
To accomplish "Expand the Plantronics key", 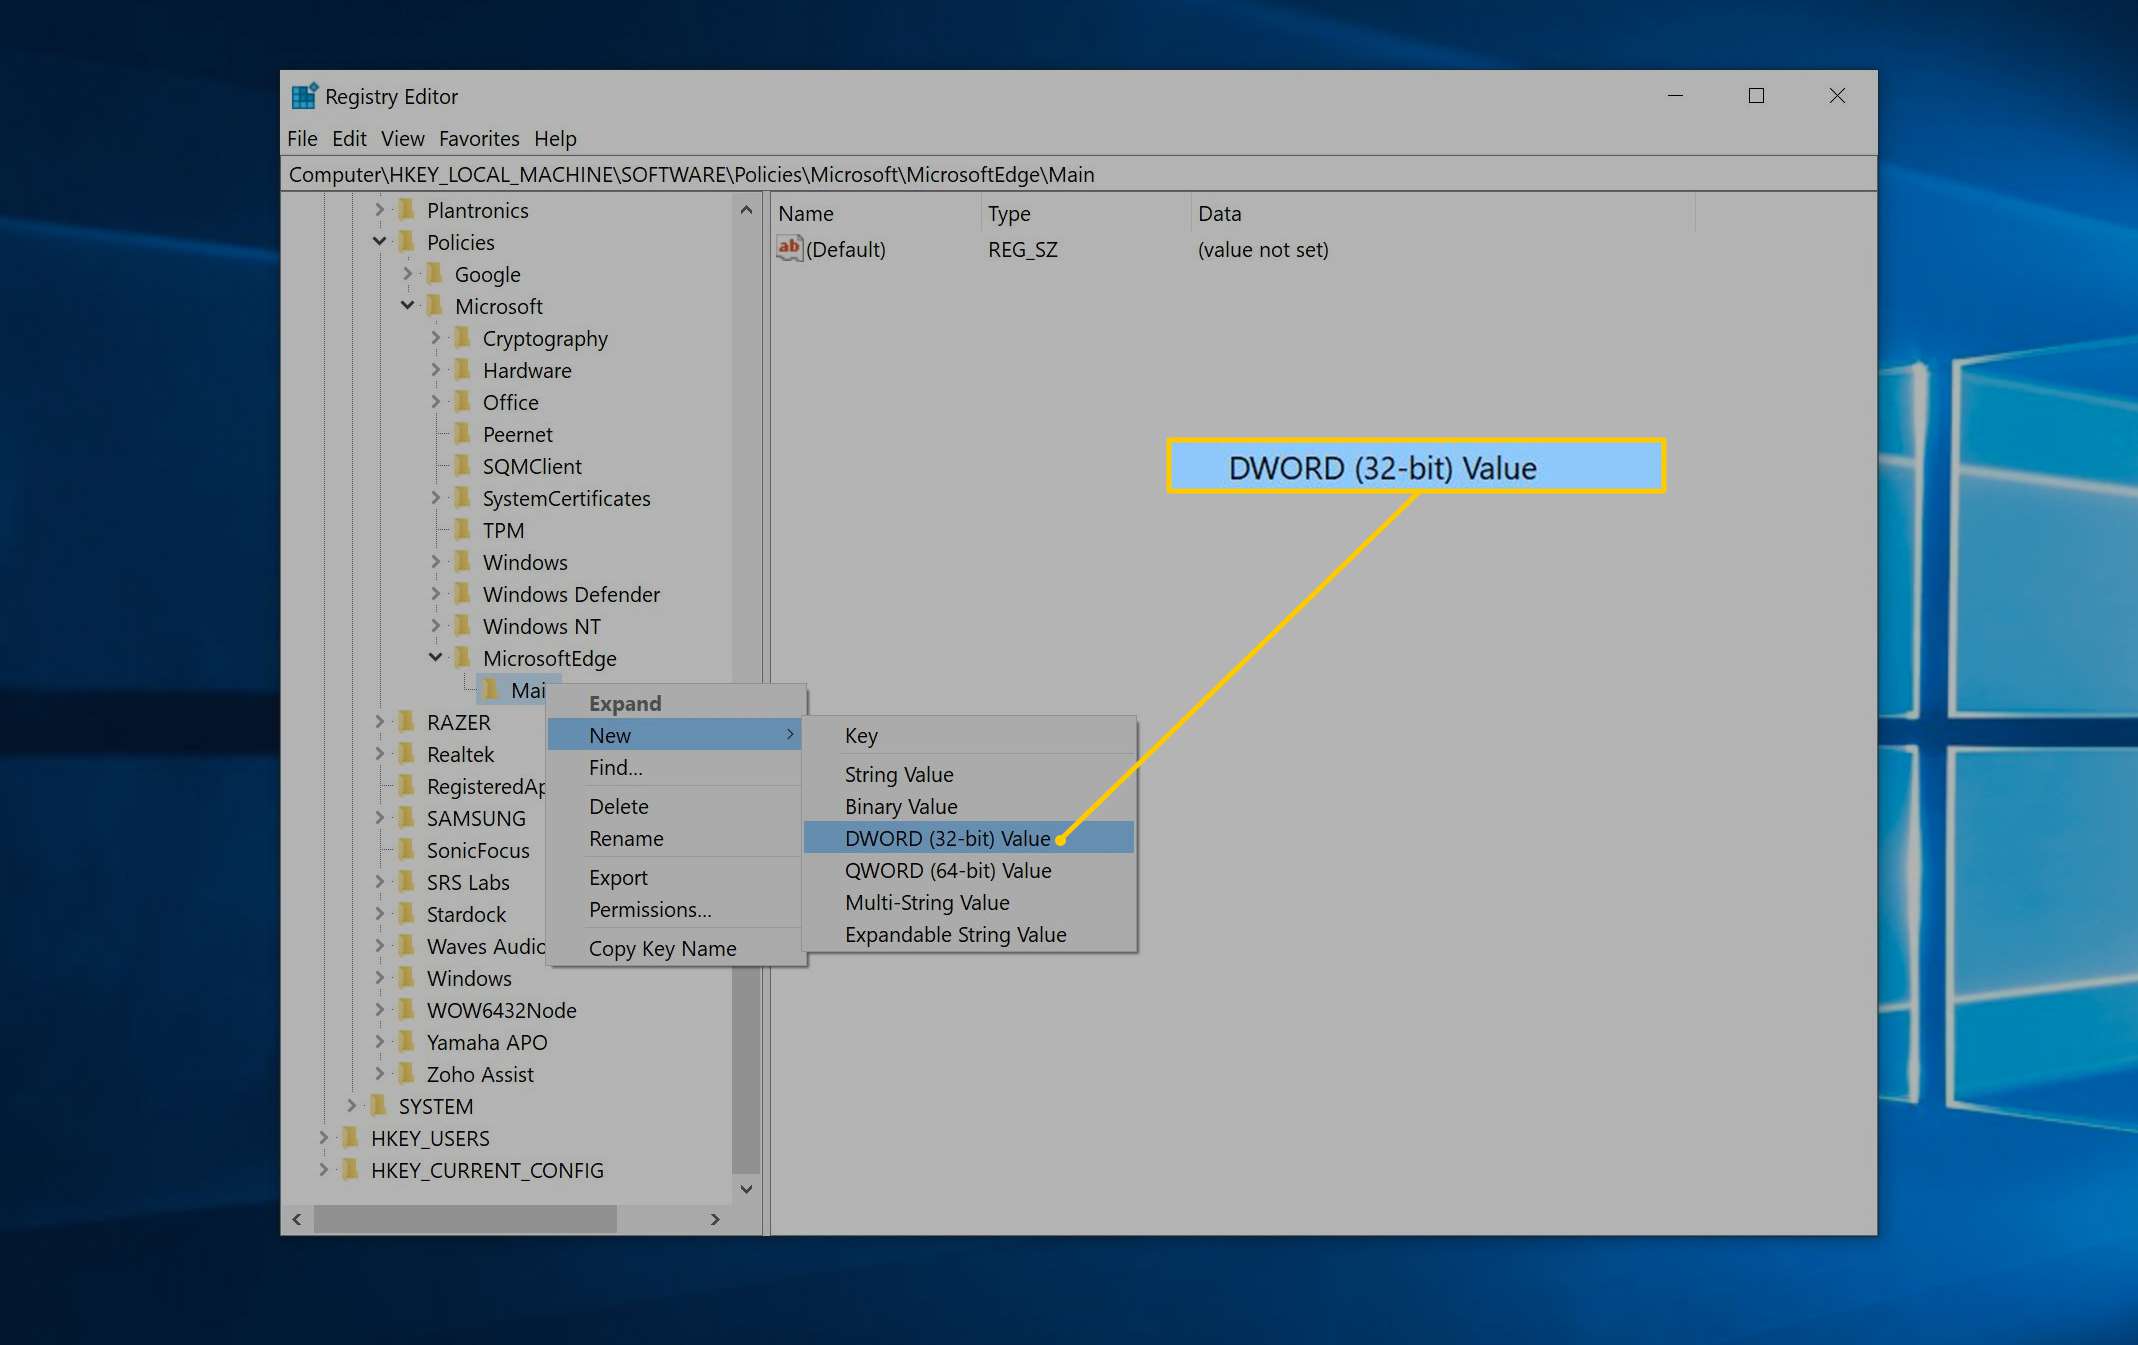I will [379, 209].
